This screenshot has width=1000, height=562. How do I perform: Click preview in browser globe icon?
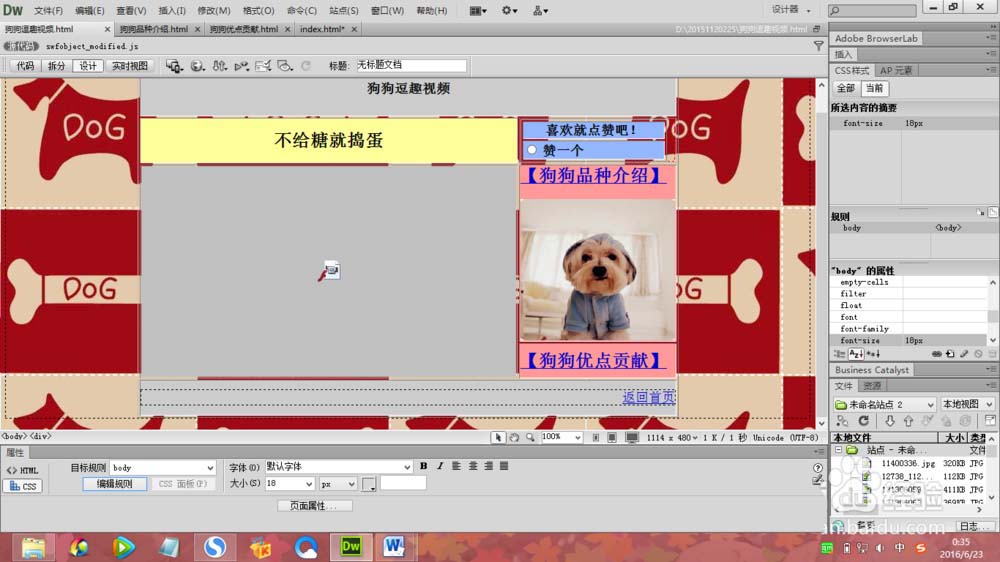point(197,66)
